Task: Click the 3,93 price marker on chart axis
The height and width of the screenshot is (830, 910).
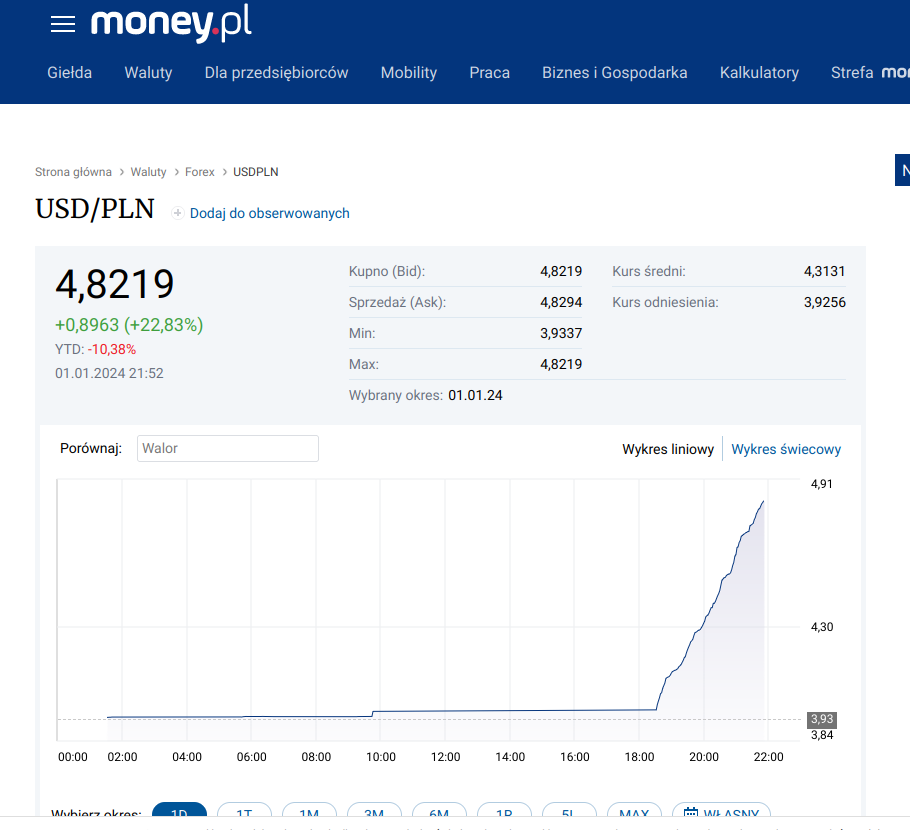Action: pyautogui.click(x=821, y=719)
